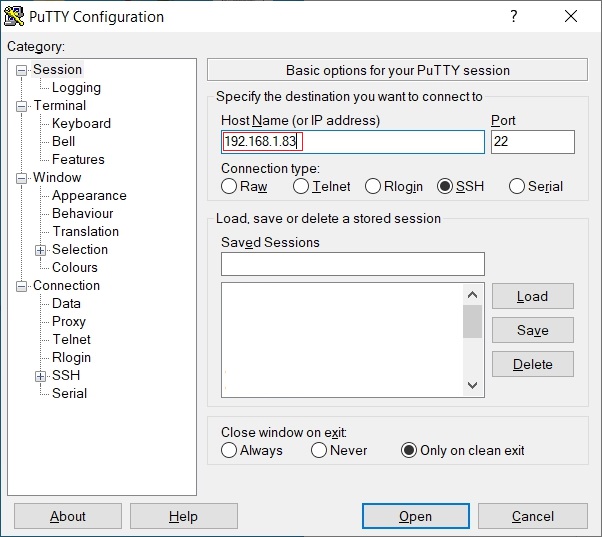
Task: Select the Telnet connection type option
Action: point(301,186)
